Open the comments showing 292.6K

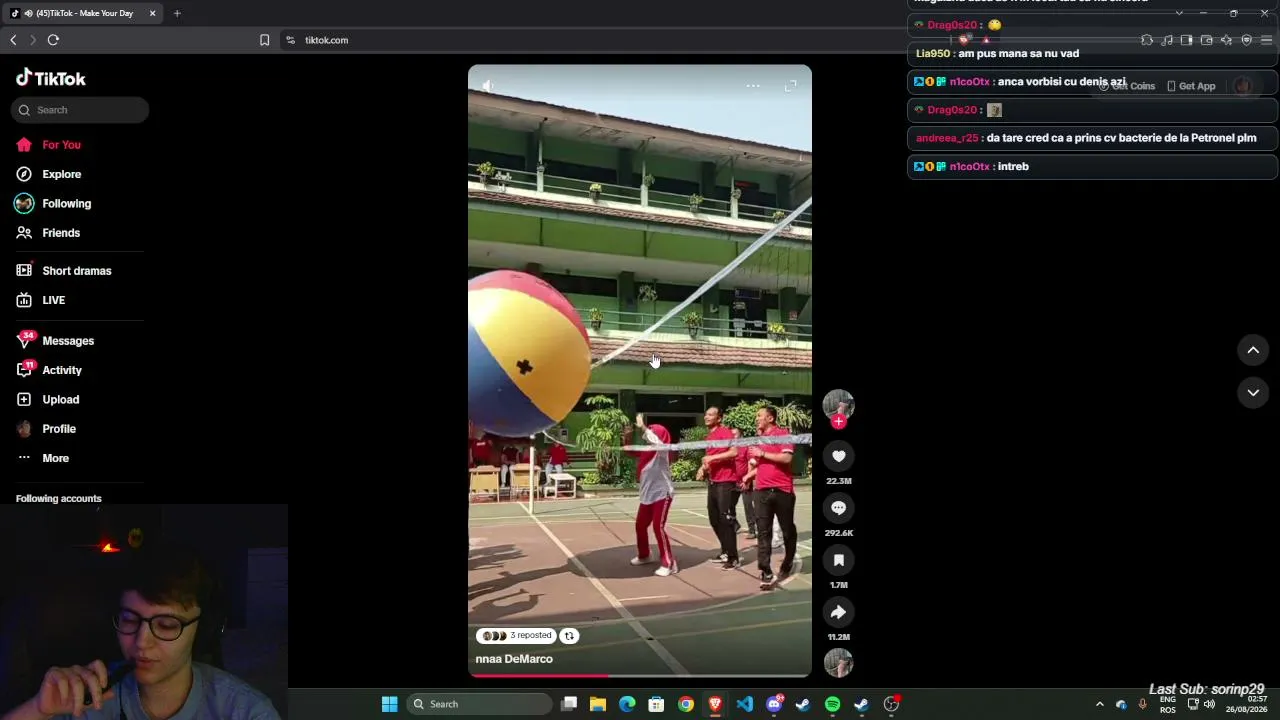[x=838, y=508]
